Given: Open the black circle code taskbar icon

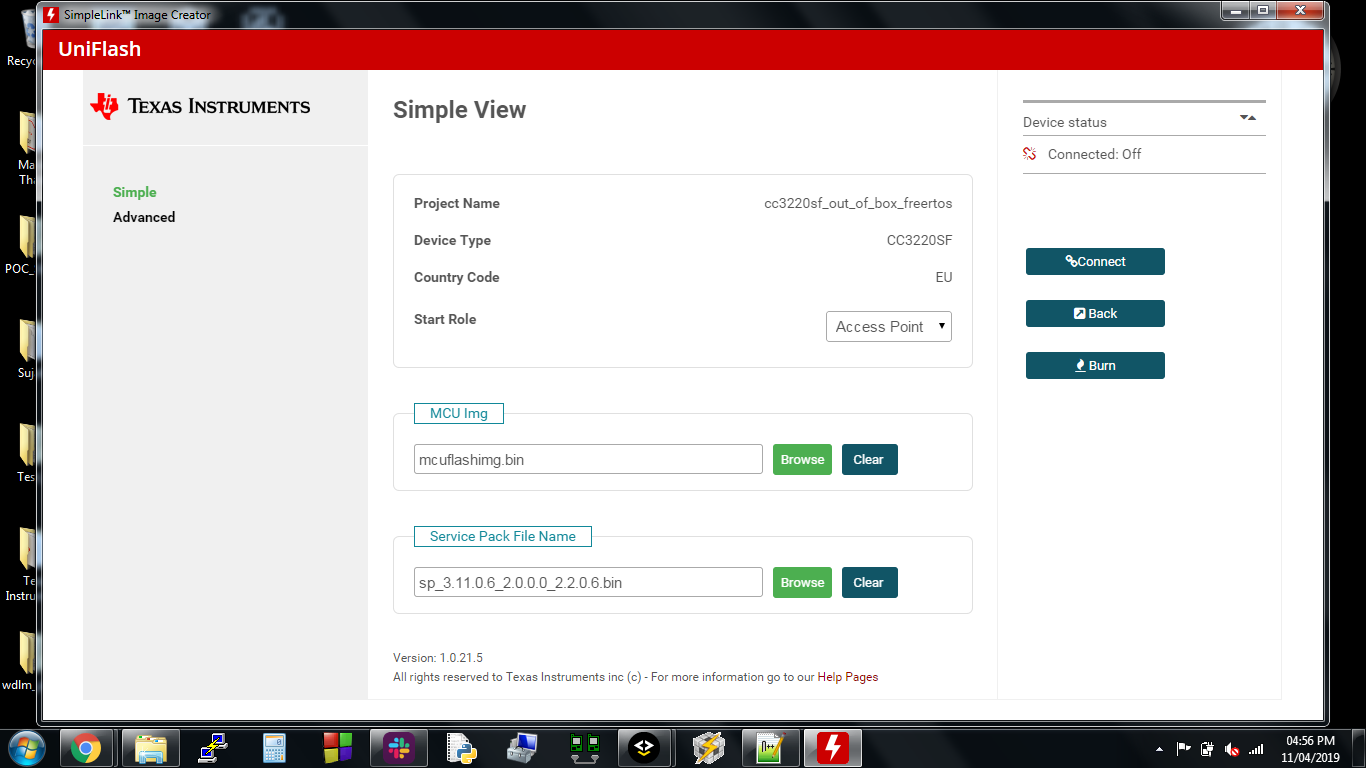Looking at the screenshot, I should click(645, 748).
